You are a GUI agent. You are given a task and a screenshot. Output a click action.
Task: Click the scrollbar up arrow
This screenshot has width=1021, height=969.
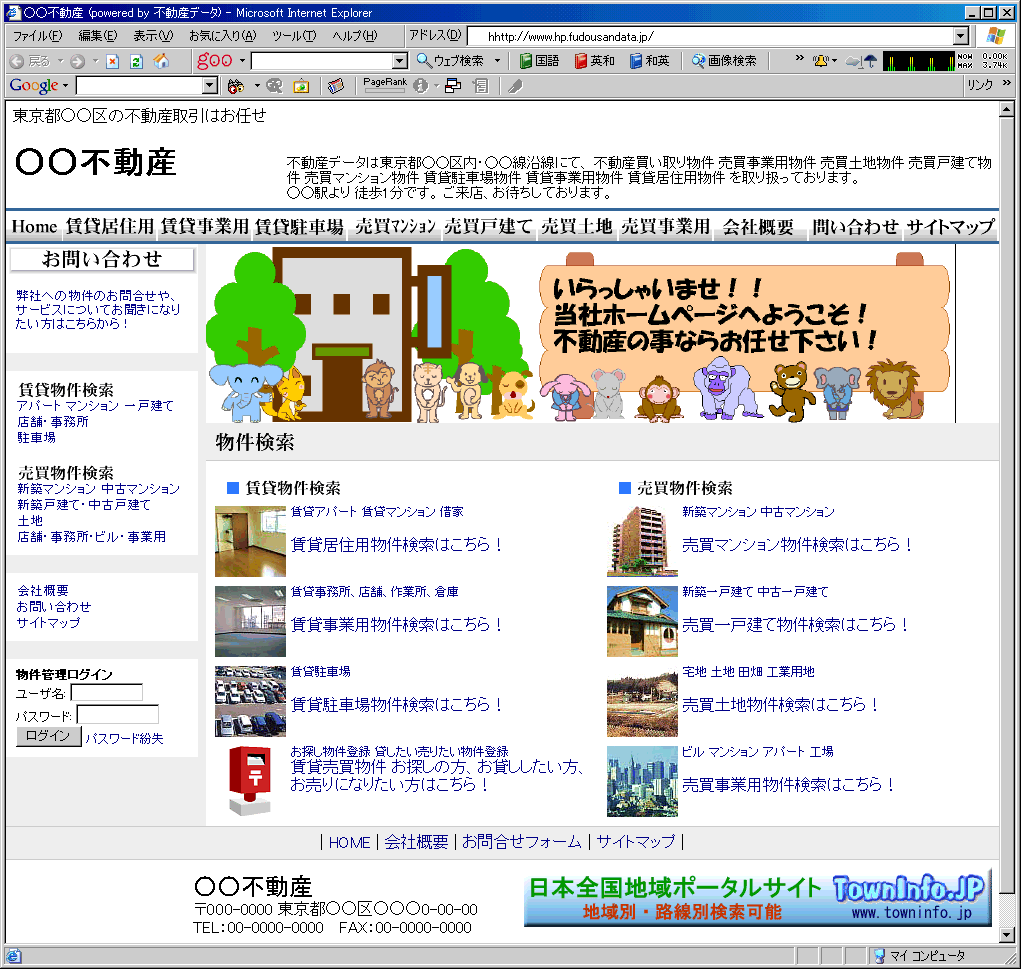[1007, 109]
